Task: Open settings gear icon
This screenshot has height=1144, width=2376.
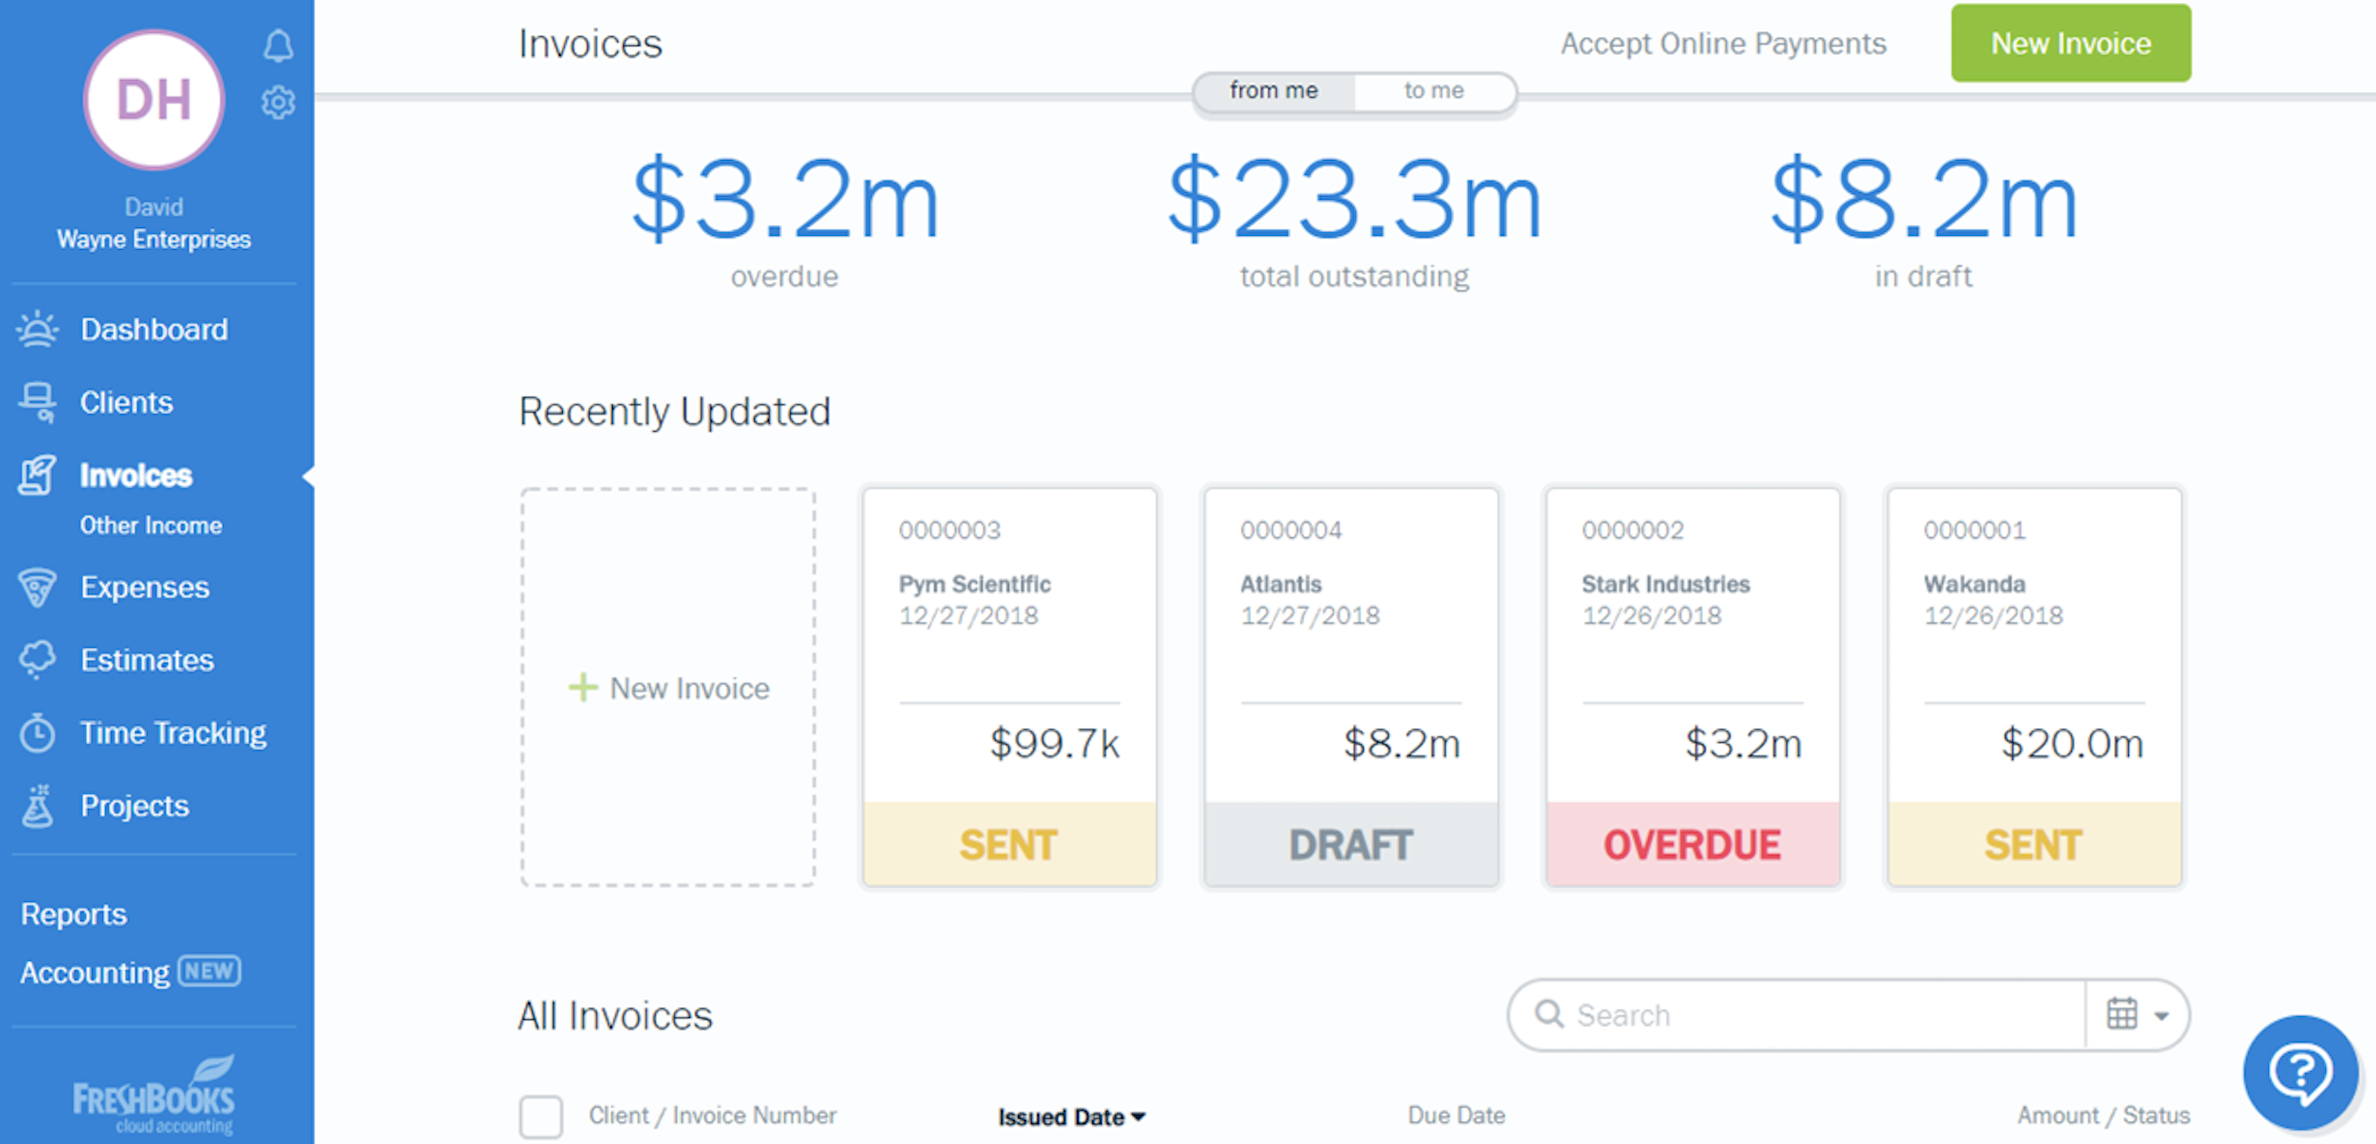Action: (x=278, y=102)
